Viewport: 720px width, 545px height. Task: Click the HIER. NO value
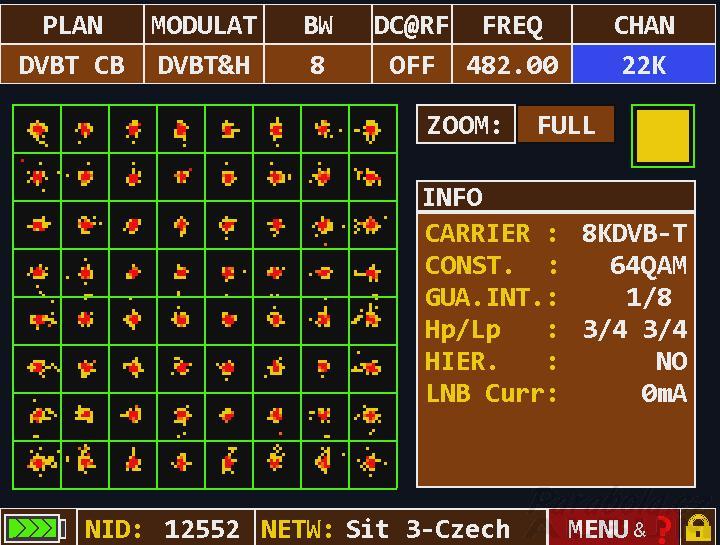671,361
